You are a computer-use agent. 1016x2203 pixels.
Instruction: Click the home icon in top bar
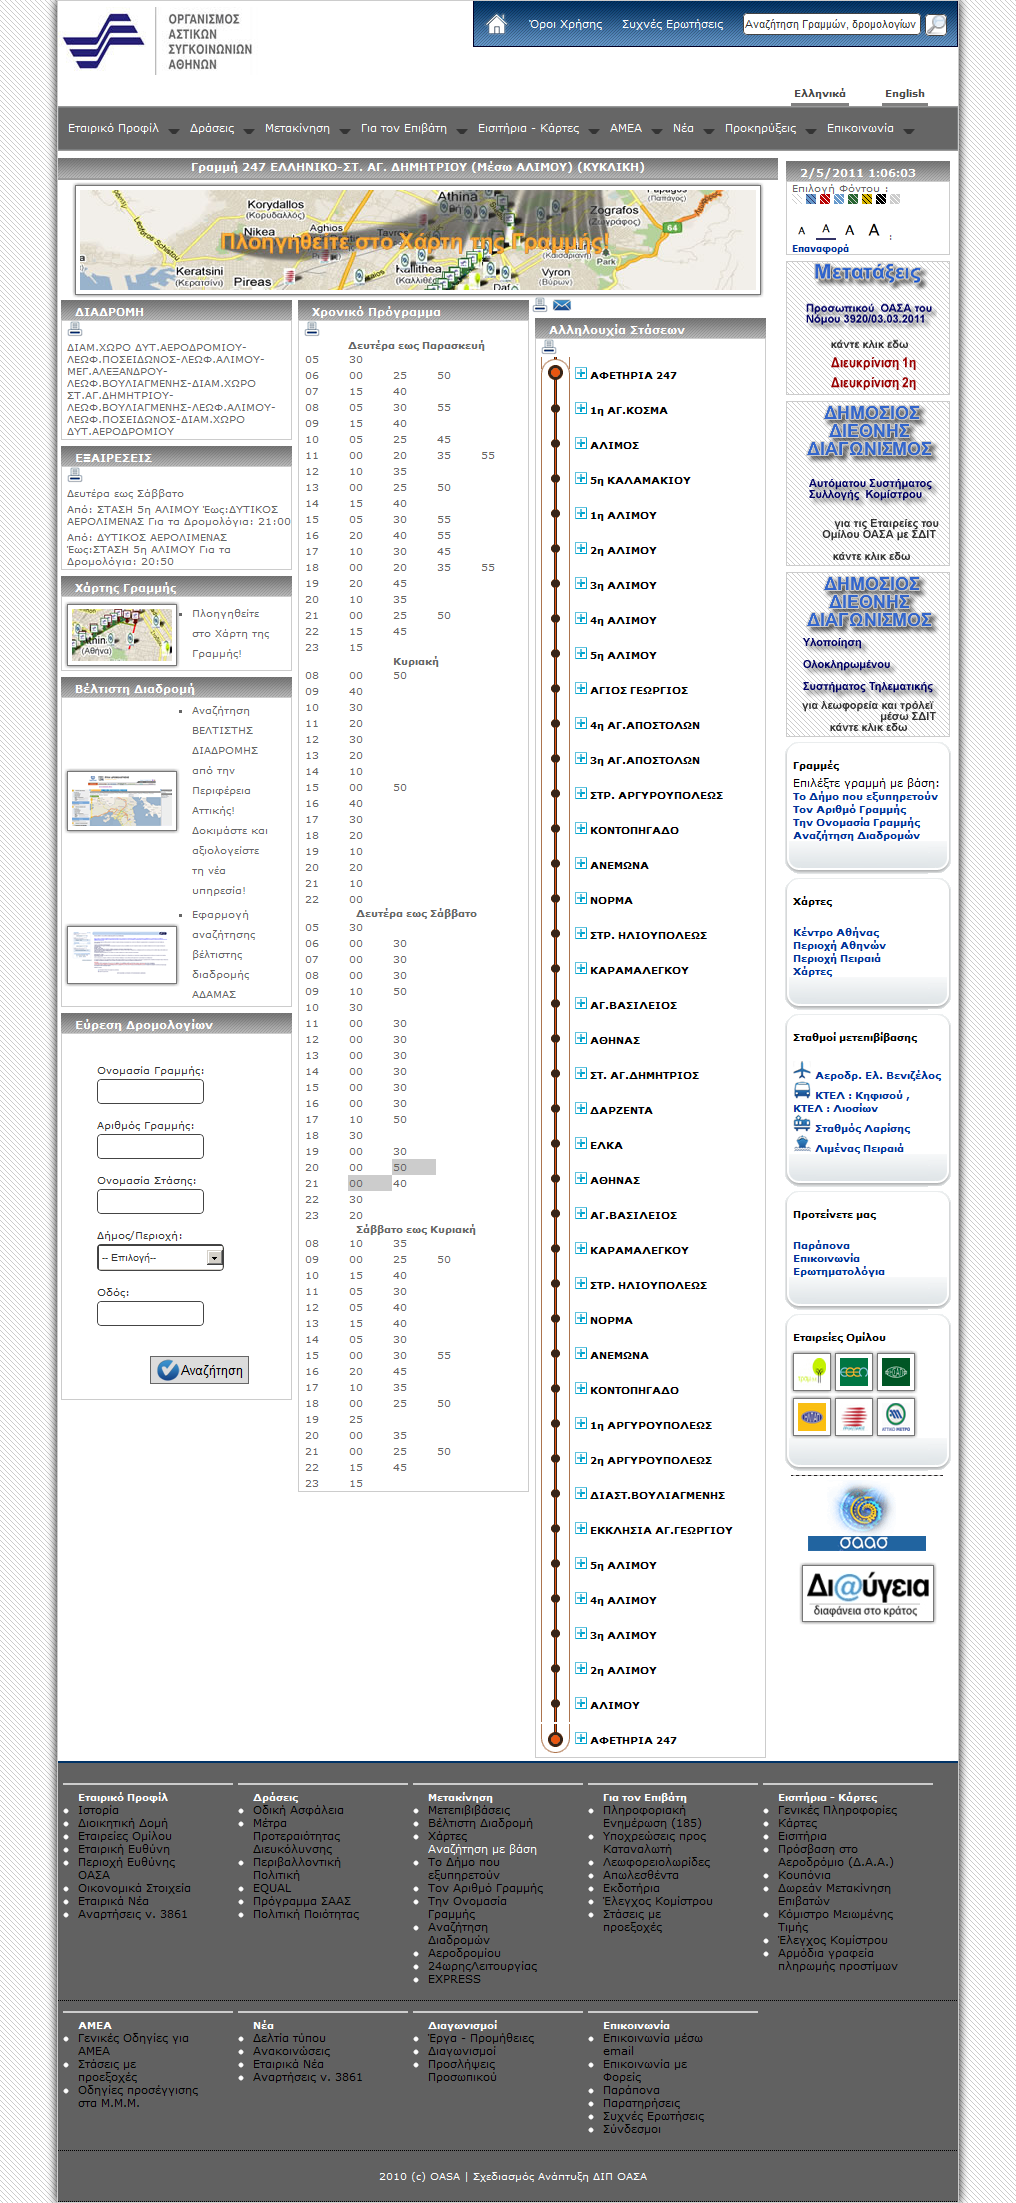click(x=496, y=24)
